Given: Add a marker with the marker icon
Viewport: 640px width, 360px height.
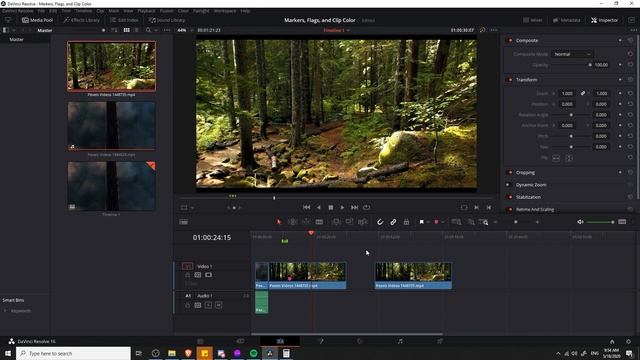Looking at the screenshot, I should click(x=436, y=222).
